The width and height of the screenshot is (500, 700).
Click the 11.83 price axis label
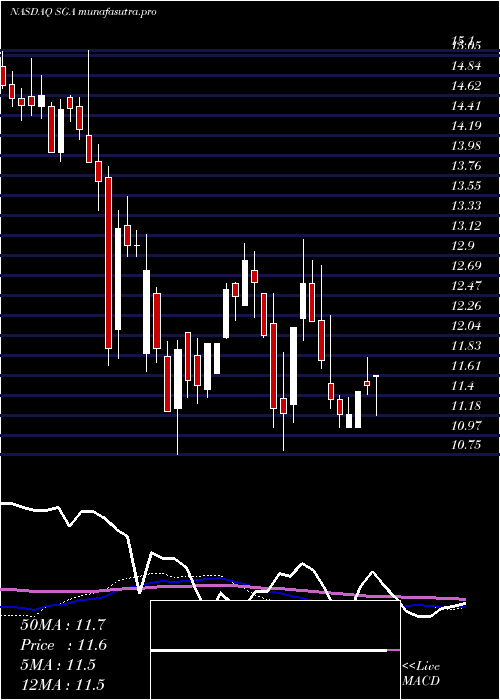coord(466,346)
